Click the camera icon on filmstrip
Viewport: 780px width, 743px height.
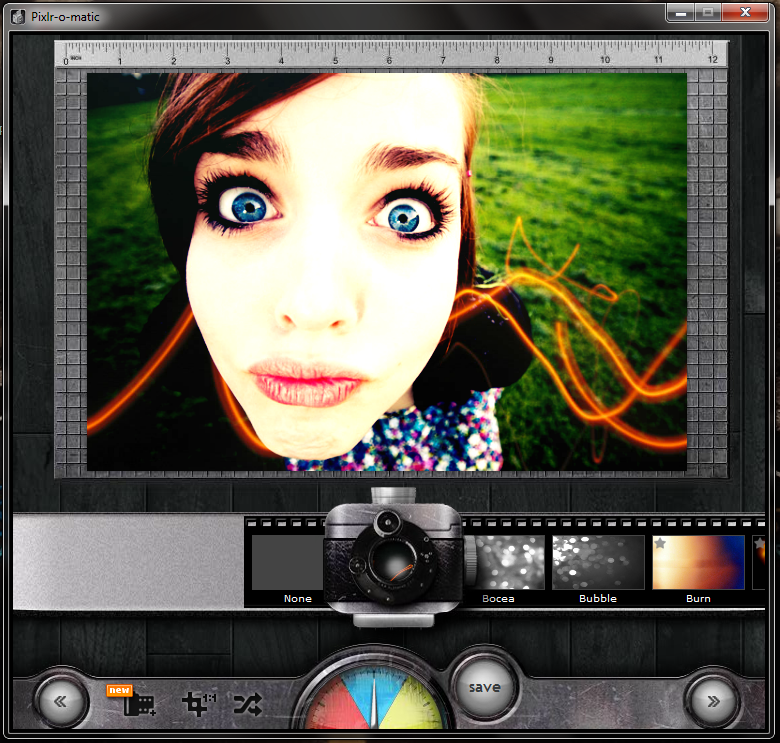tap(393, 557)
